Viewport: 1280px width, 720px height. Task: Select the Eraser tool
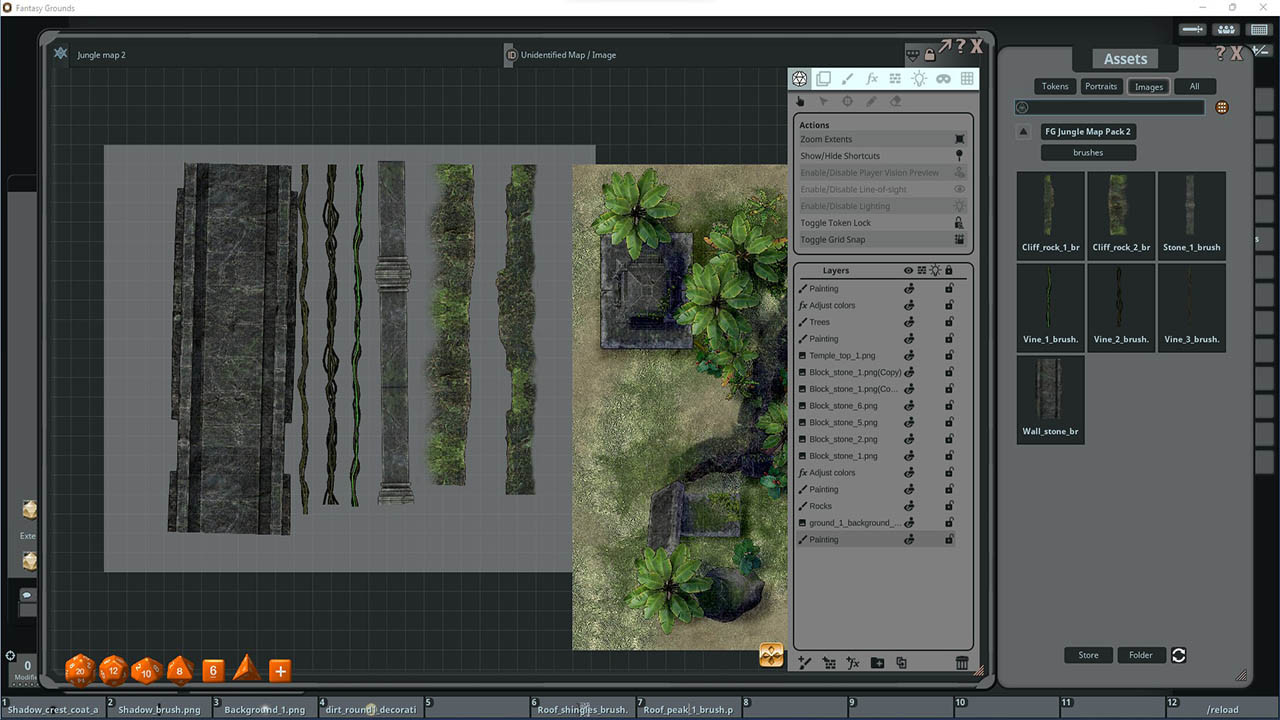(895, 100)
